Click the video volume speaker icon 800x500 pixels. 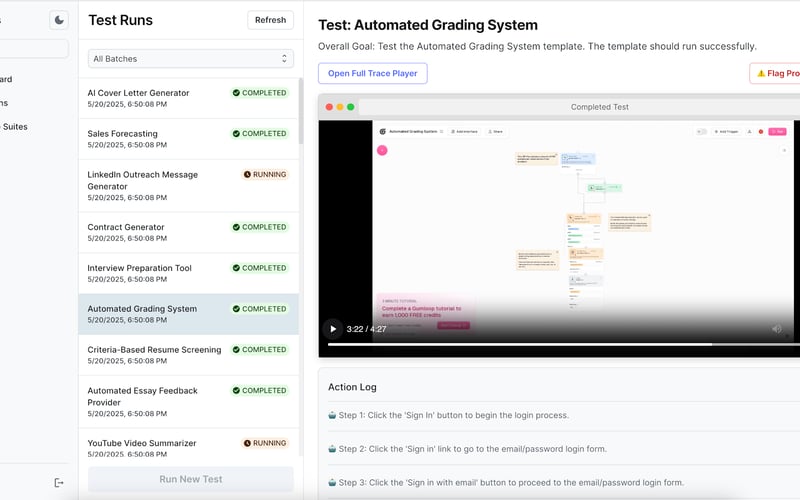pyautogui.click(x=777, y=329)
